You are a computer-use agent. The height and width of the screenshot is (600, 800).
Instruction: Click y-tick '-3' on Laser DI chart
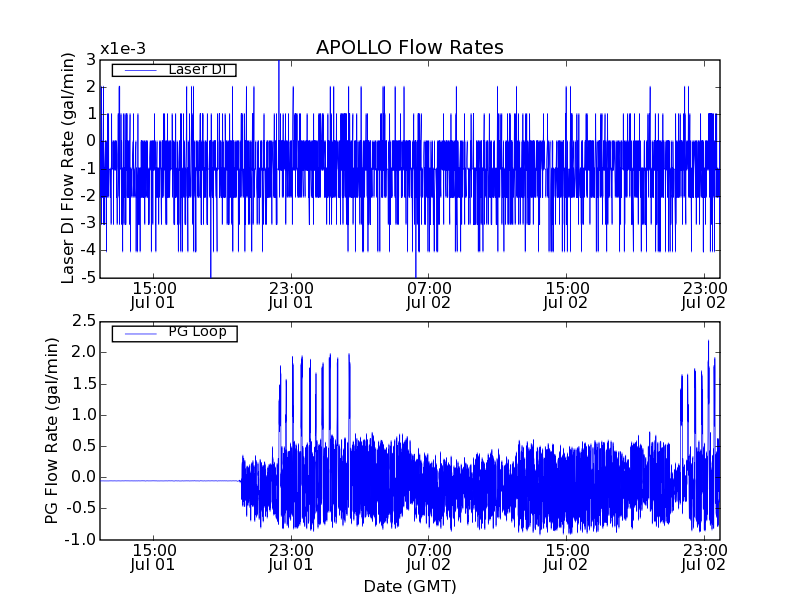(88, 223)
